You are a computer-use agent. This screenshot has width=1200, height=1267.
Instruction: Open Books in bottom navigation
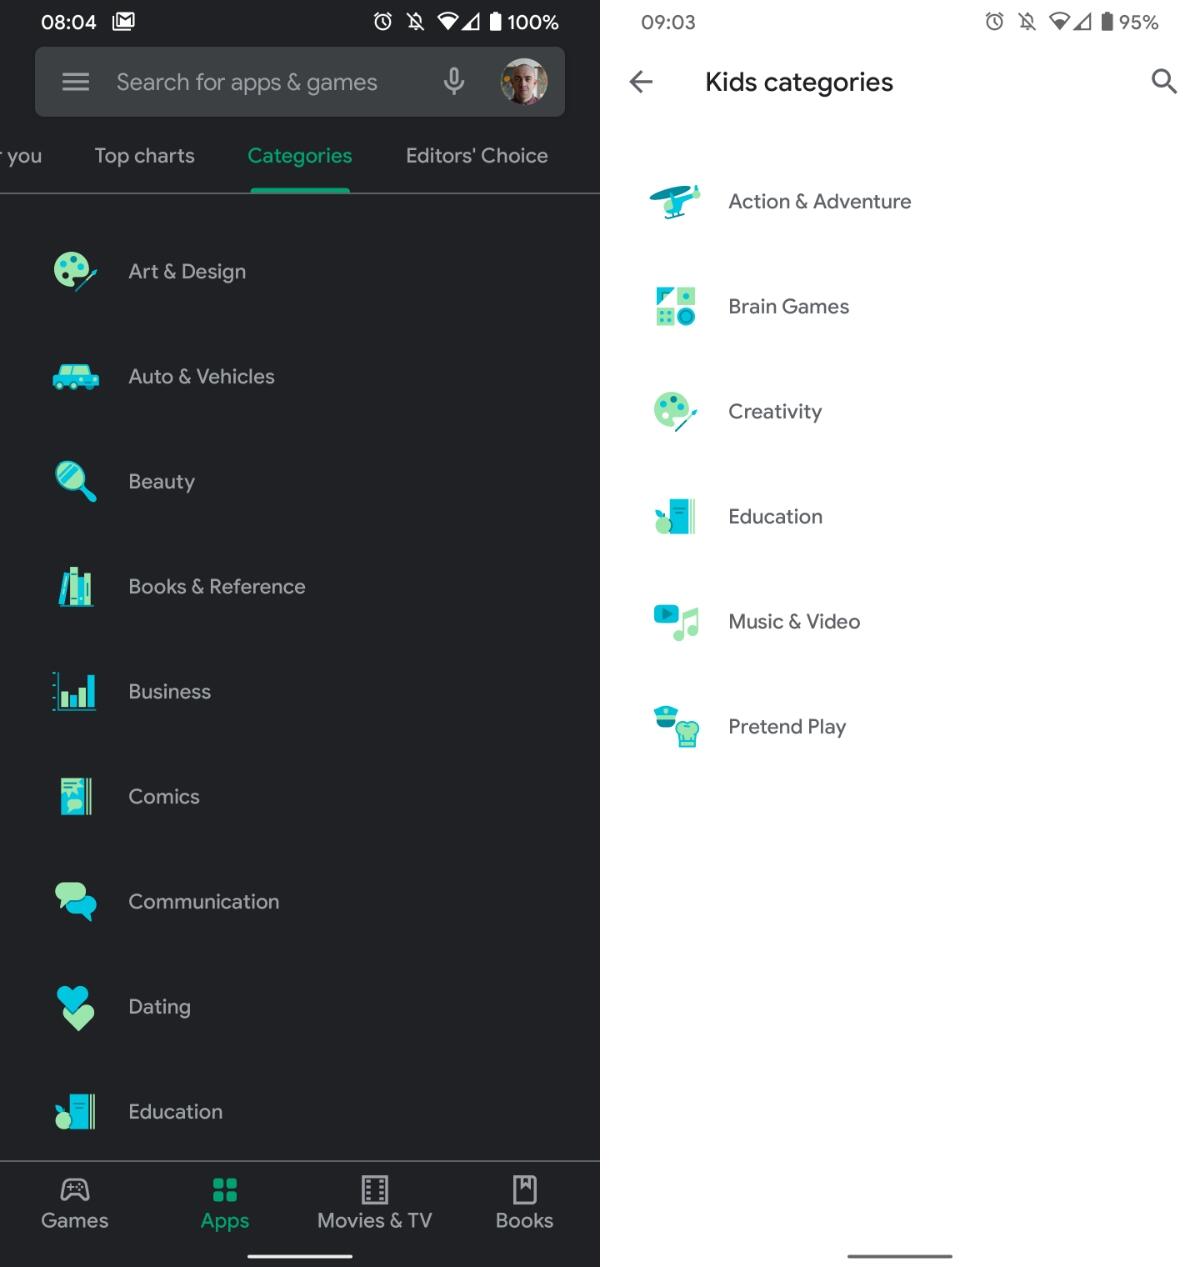[524, 1203]
